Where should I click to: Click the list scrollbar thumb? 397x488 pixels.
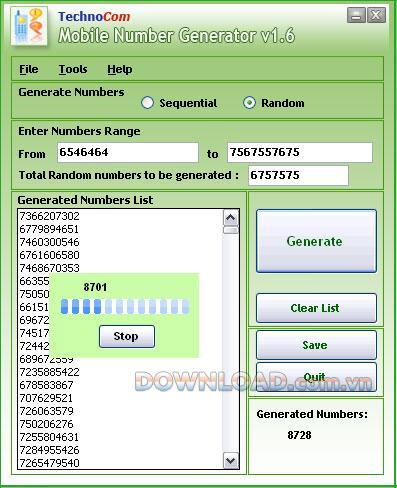231,230
